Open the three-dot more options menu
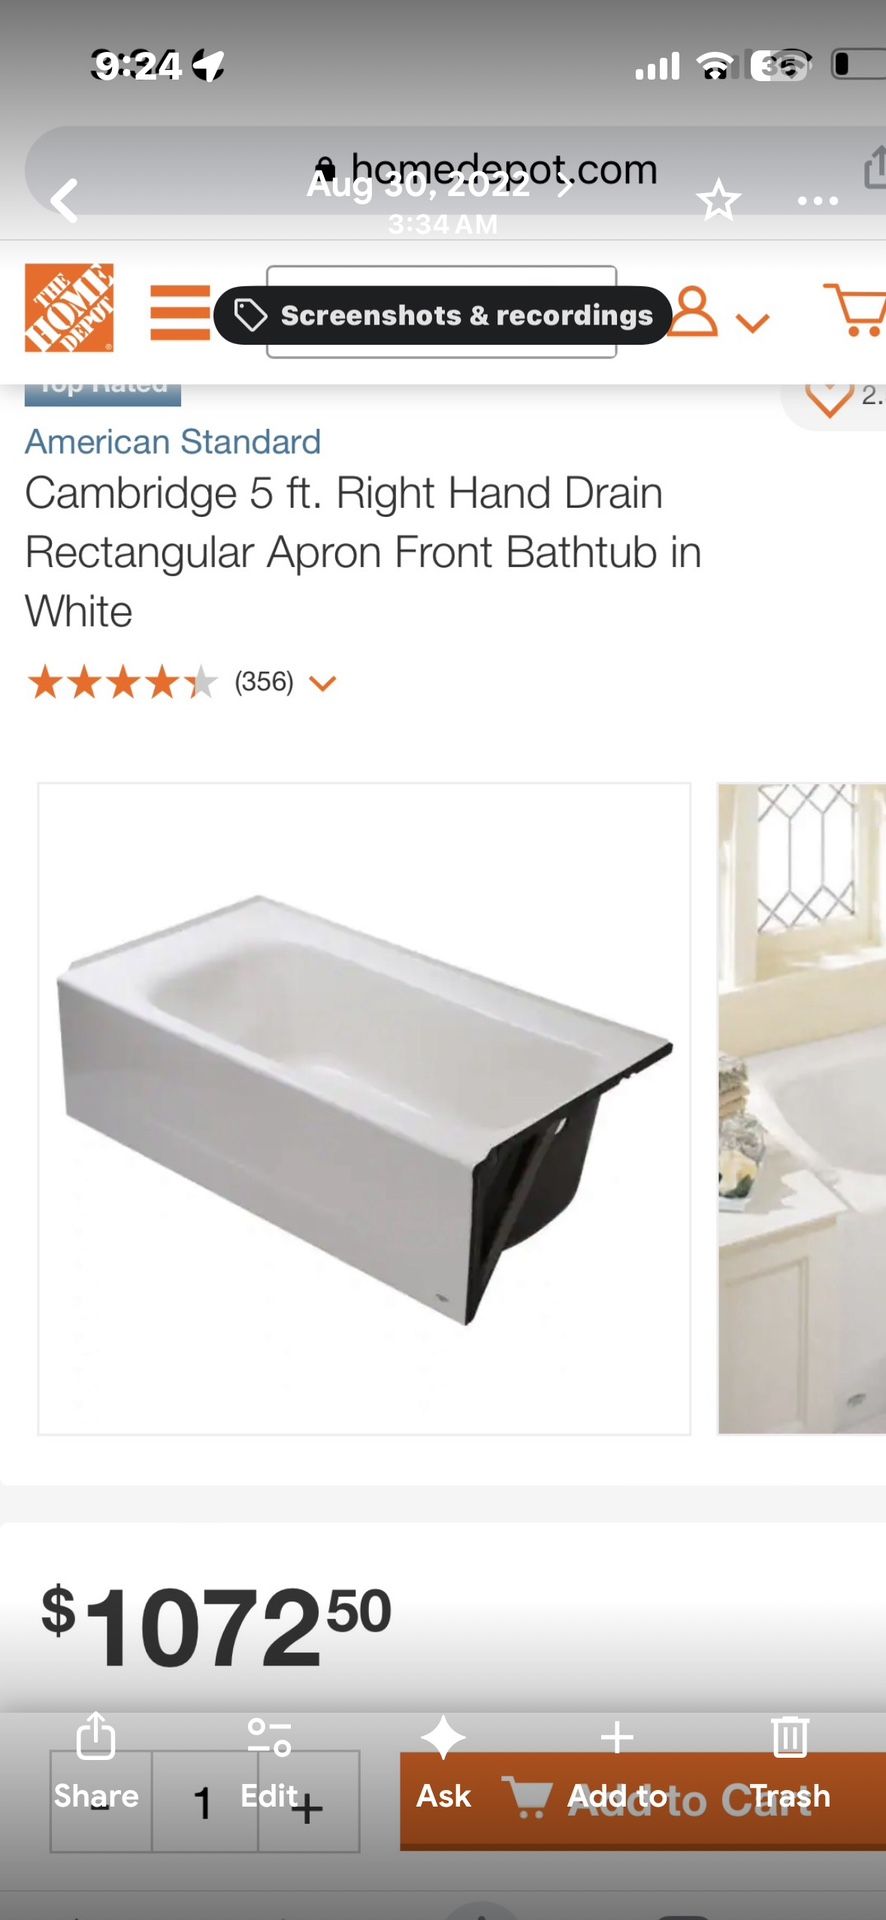 [x=817, y=201]
